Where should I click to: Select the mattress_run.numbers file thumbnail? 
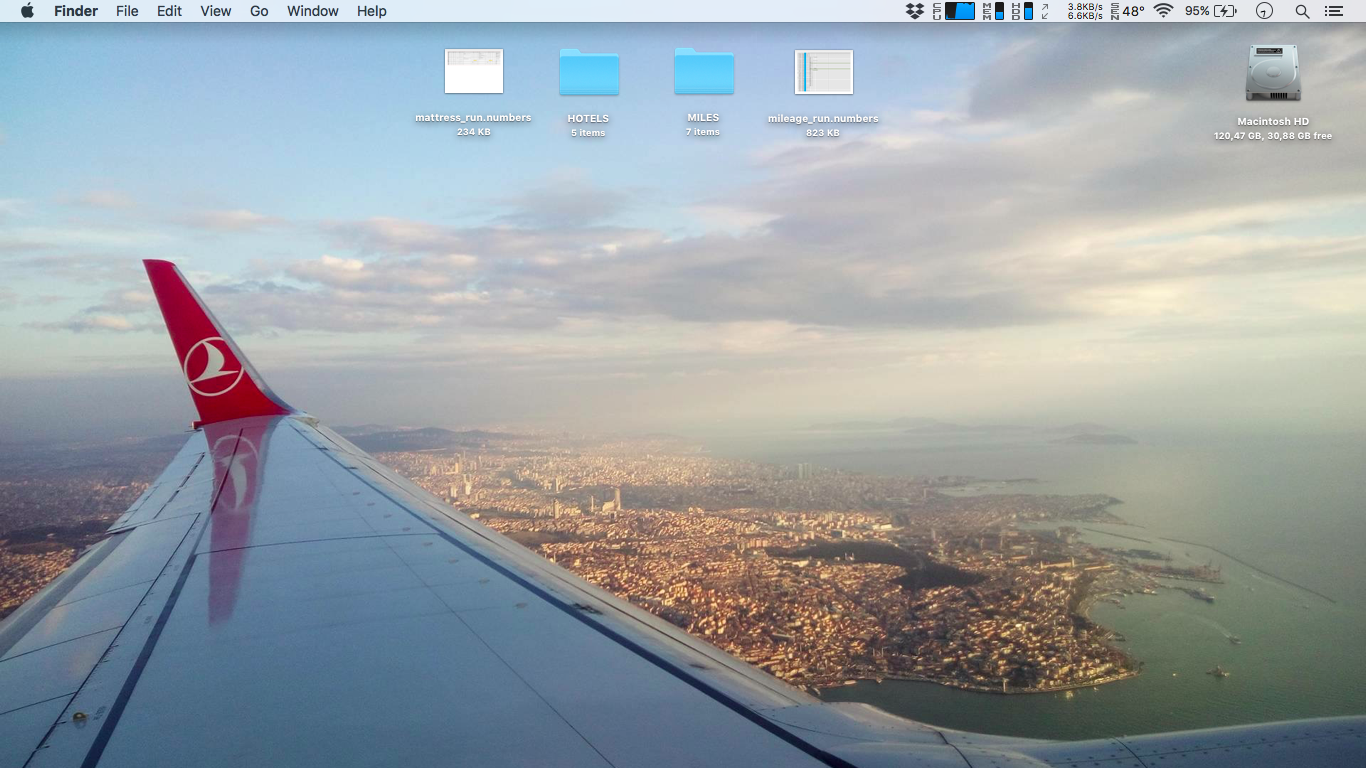point(474,72)
